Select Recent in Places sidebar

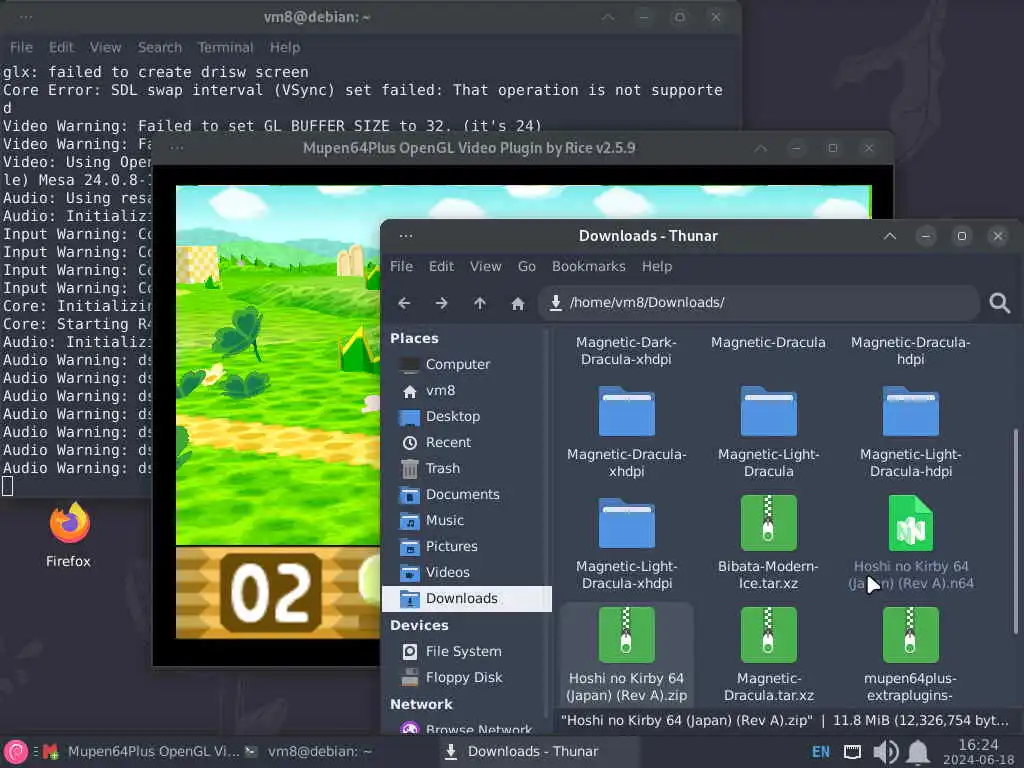tap(466, 443)
